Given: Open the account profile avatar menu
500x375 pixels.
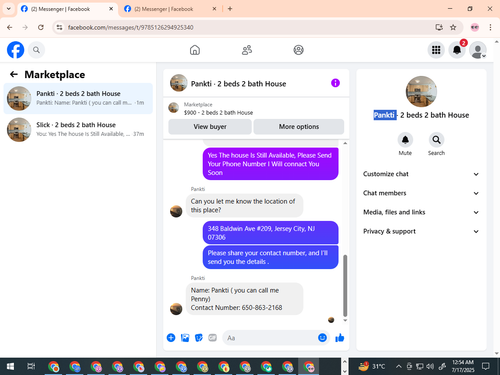Looking at the screenshot, I should coord(478,50).
